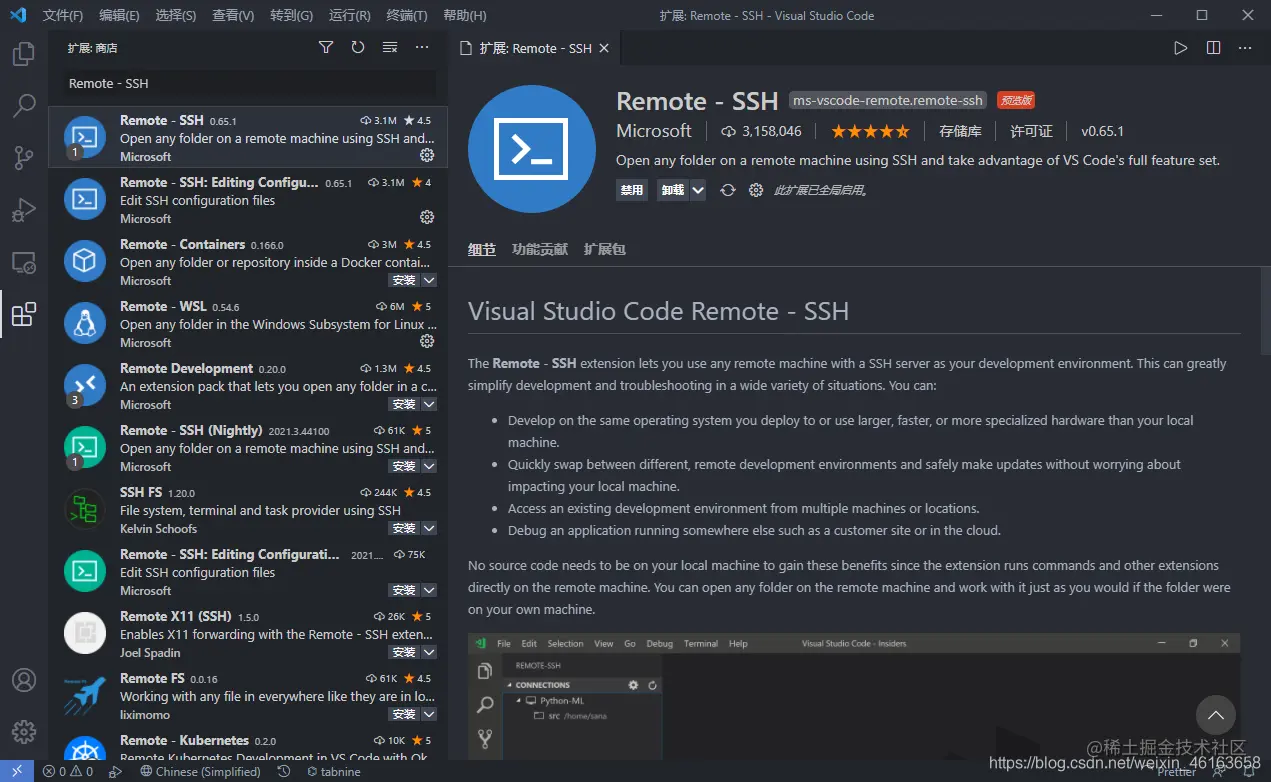Click tabnine in status bar
The height and width of the screenshot is (782, 1271).
click(334, 771)
